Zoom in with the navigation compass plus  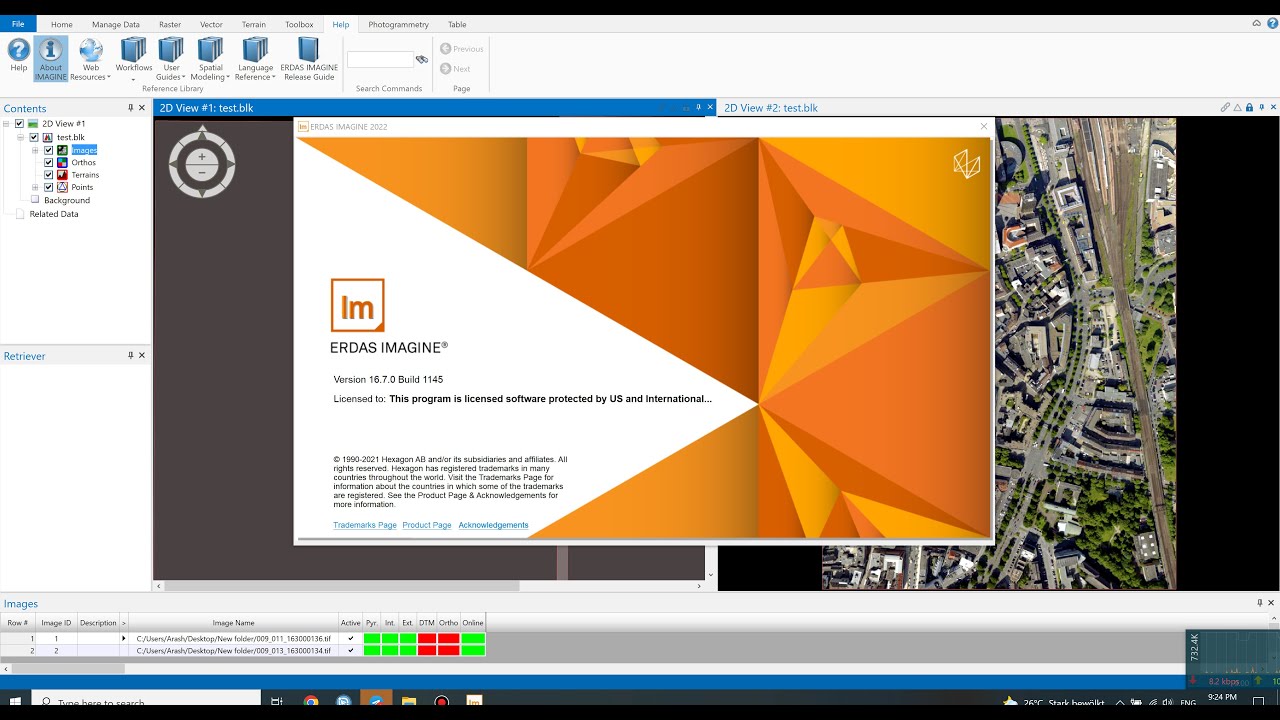(x=202, y=156)
